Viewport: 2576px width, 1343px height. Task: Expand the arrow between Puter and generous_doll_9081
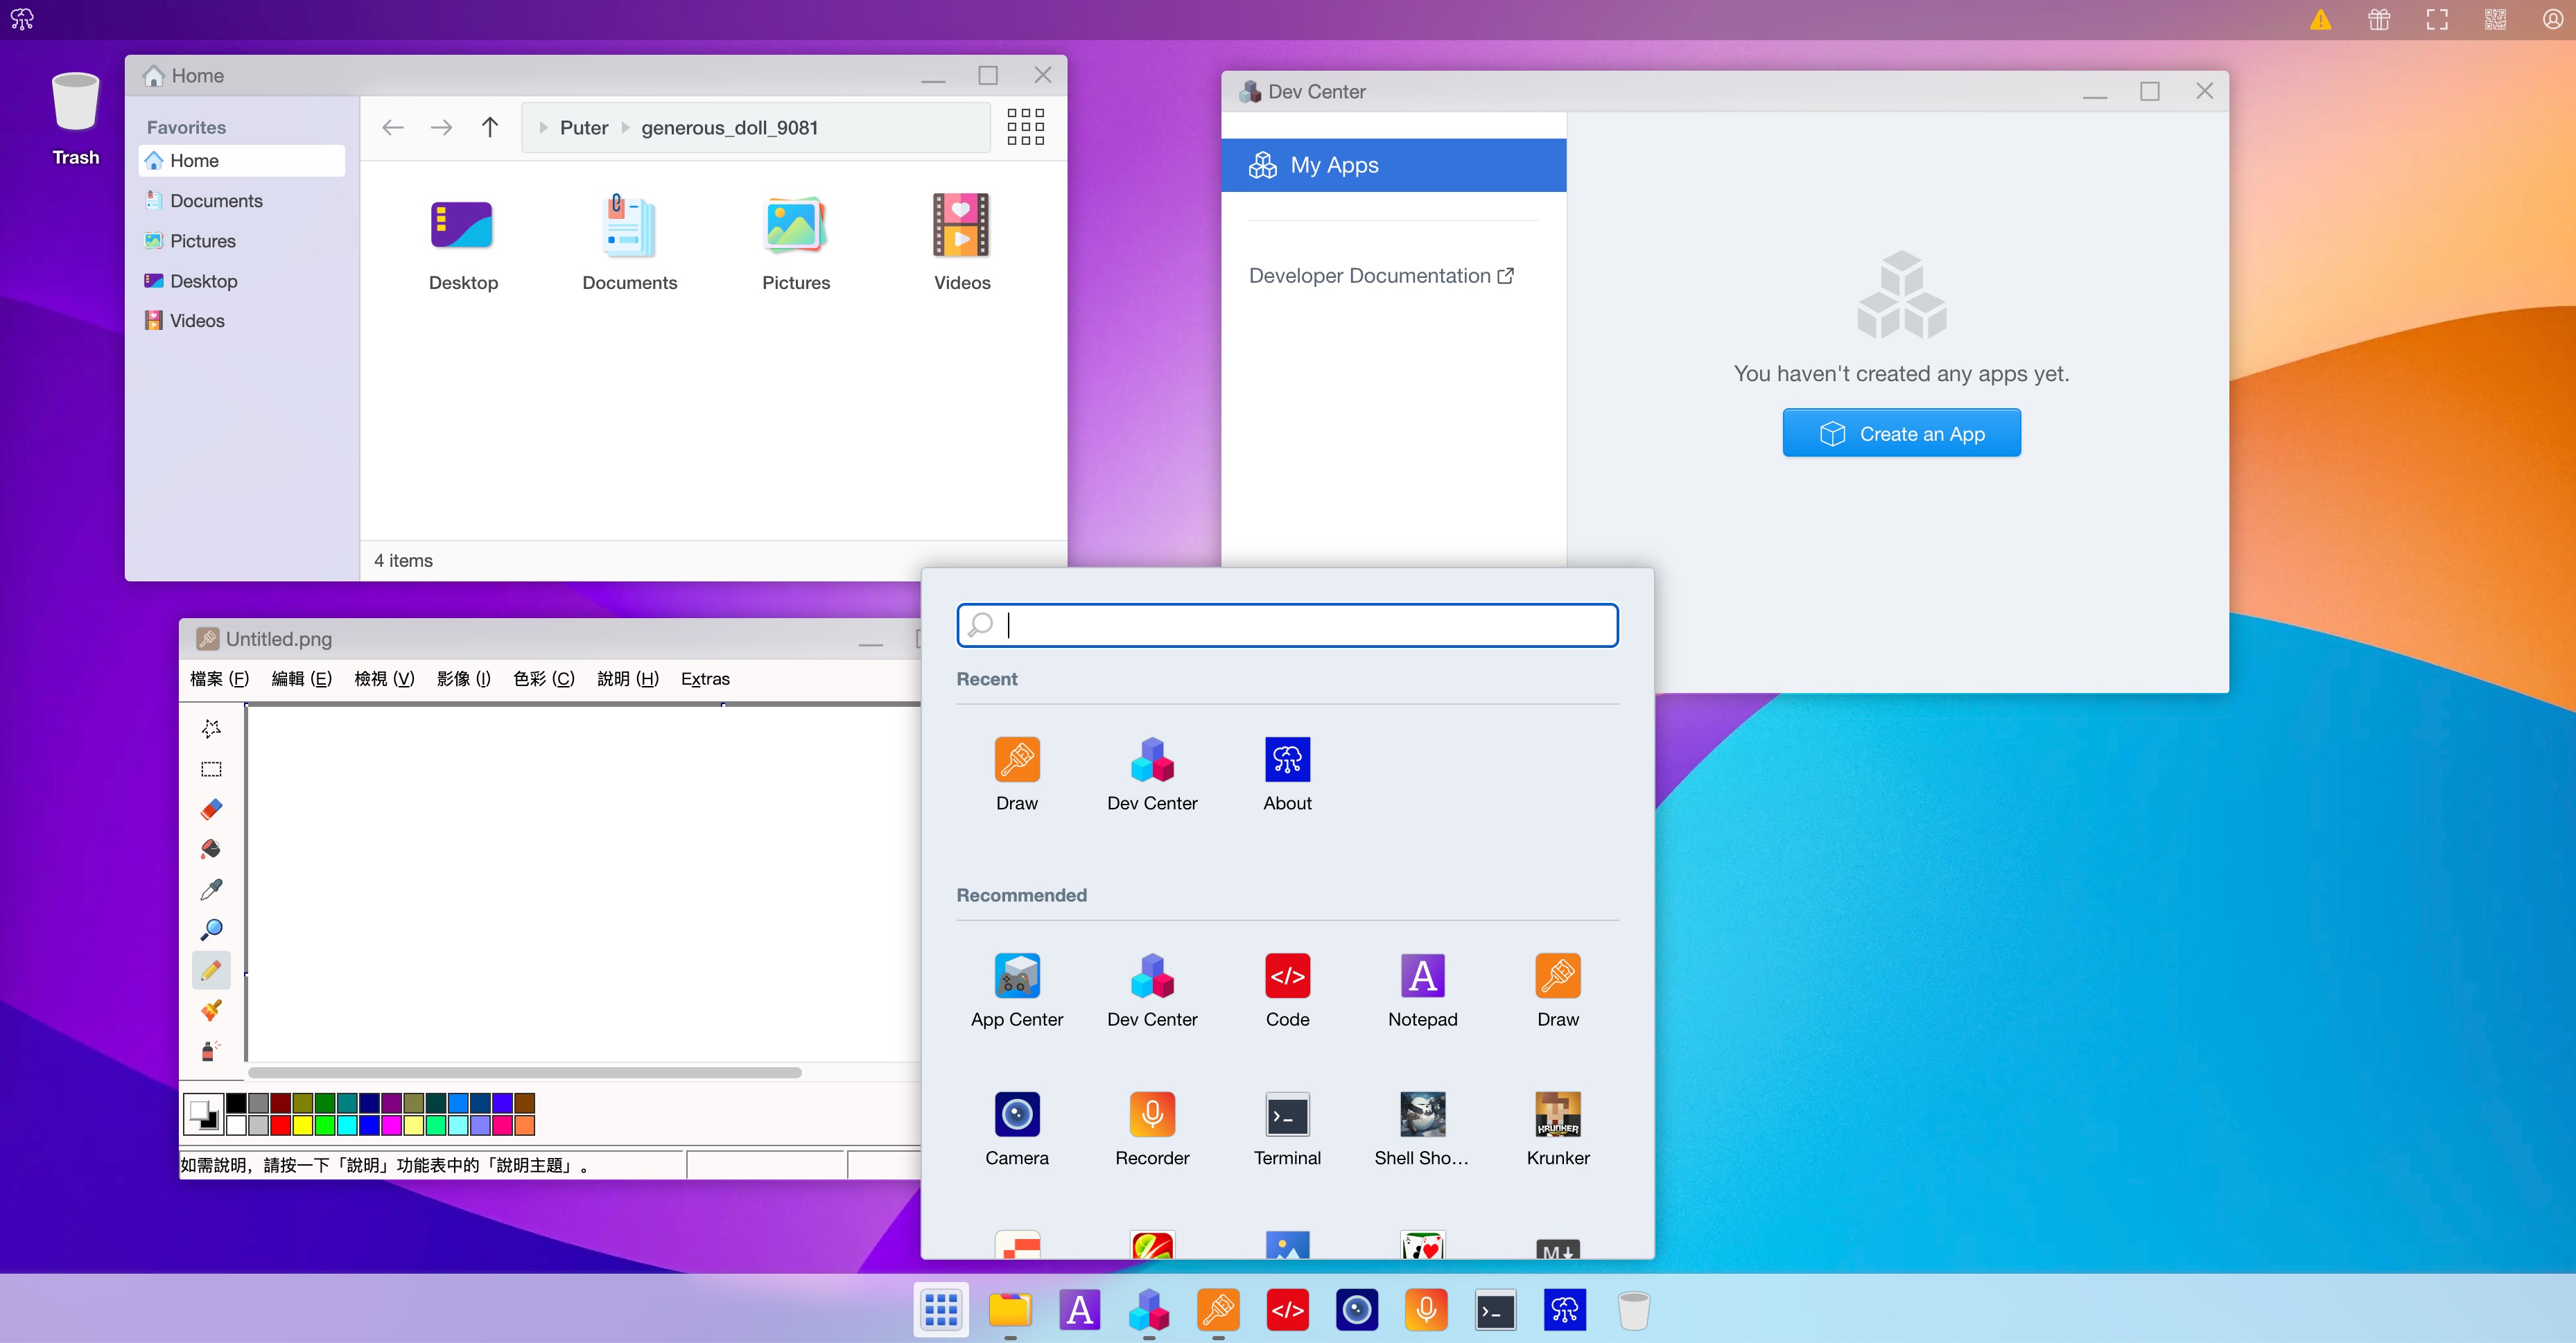coord(625,128)
